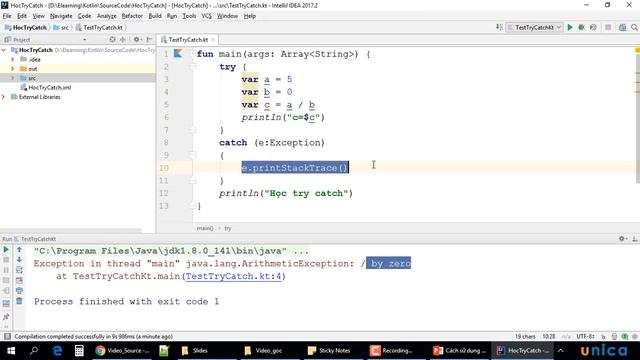Run TestTryCatchKt with the green toolbar arrow

[x=570, y=27]
